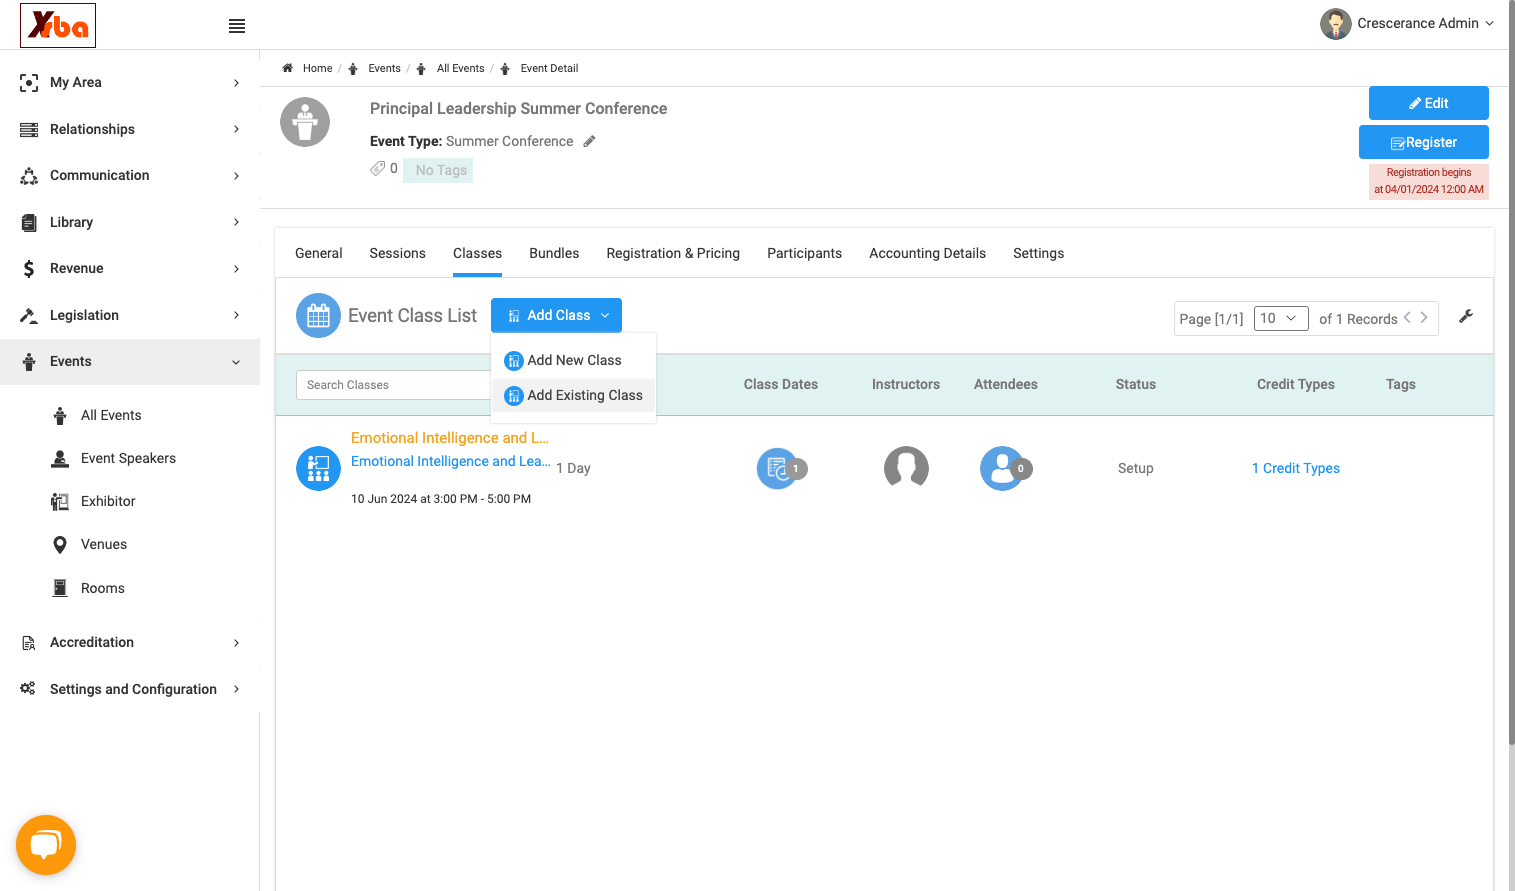Open Rooms in sidebar
Viewport: 1515px width, 891px height.
(103, 588)
